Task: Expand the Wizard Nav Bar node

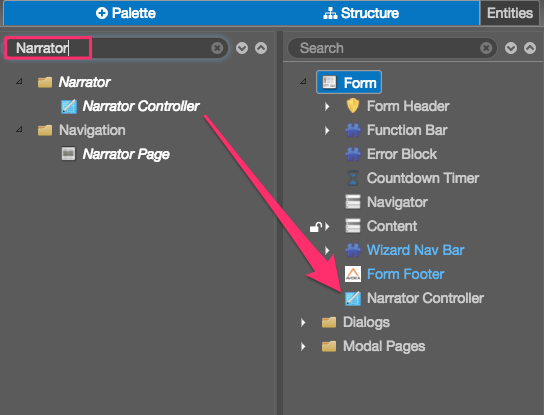Action: pos(327,250)
